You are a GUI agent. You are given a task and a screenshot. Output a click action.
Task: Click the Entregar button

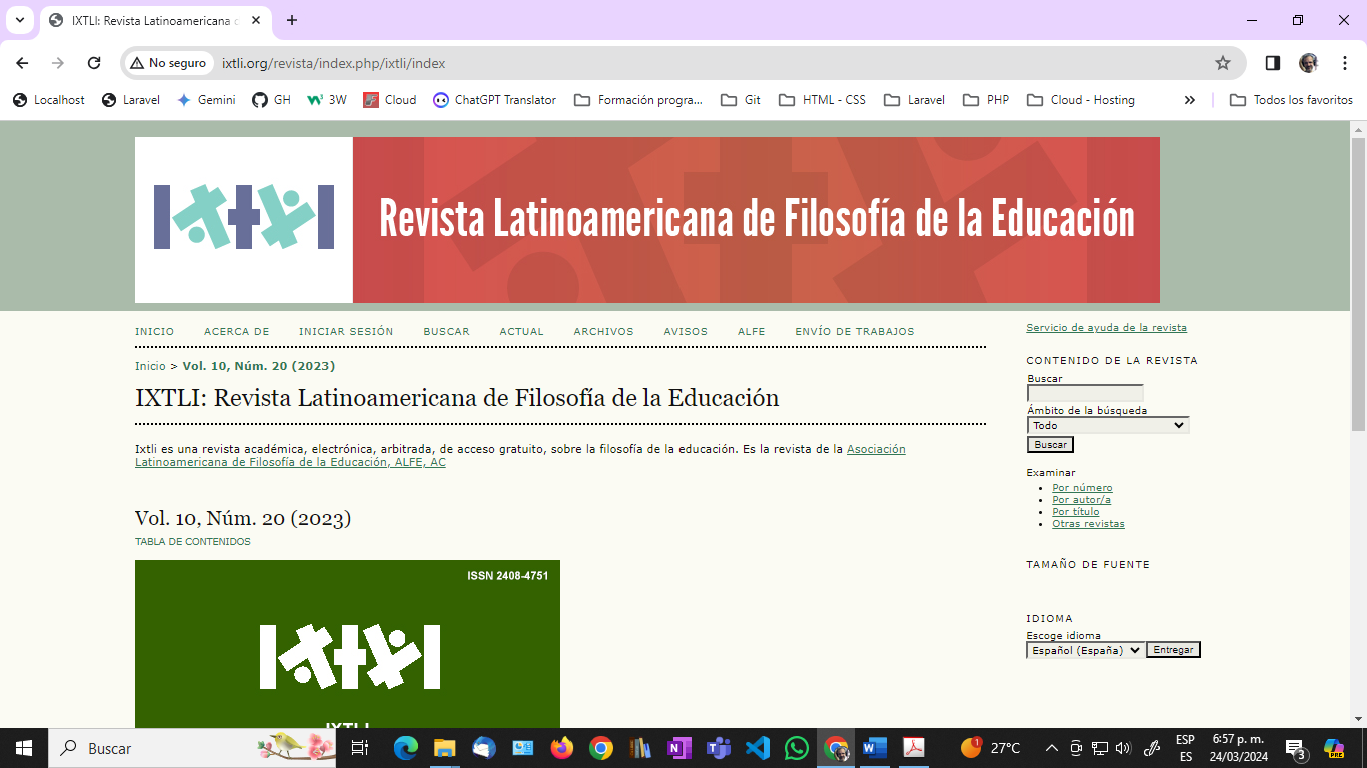coord(1173,650)
